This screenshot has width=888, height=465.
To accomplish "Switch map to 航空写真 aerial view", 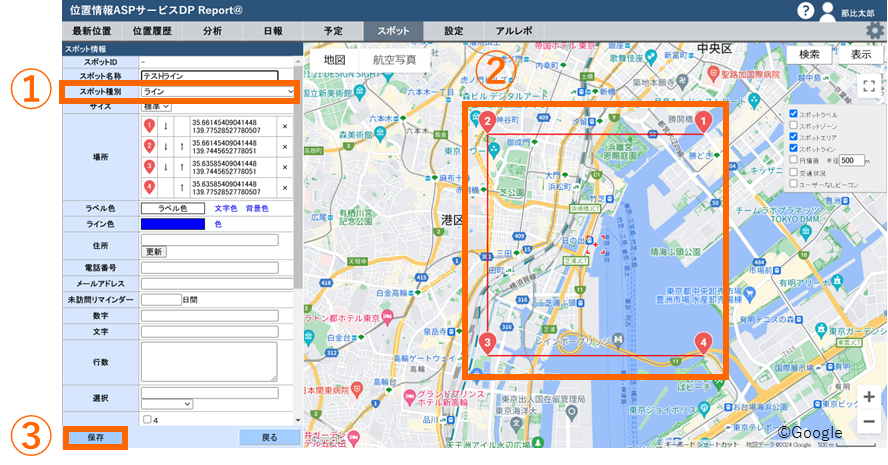I will coord(395,59).
